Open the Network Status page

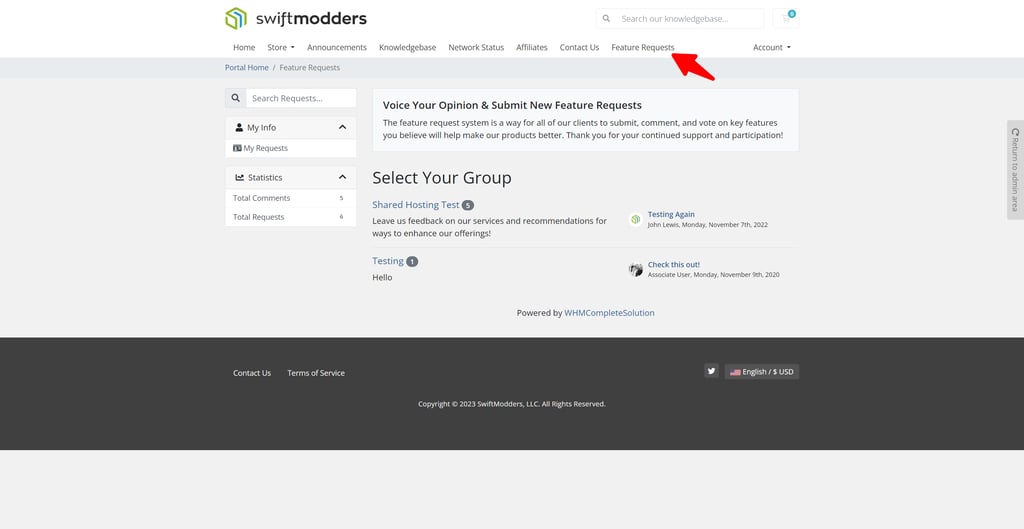(476, 47)
